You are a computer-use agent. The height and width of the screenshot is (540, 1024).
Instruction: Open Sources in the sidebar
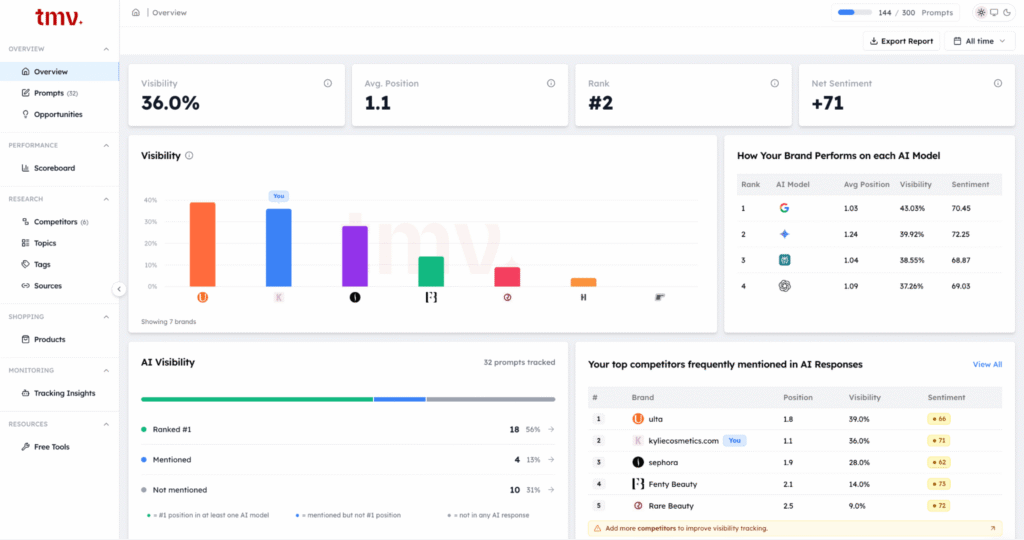coord(42,285)
